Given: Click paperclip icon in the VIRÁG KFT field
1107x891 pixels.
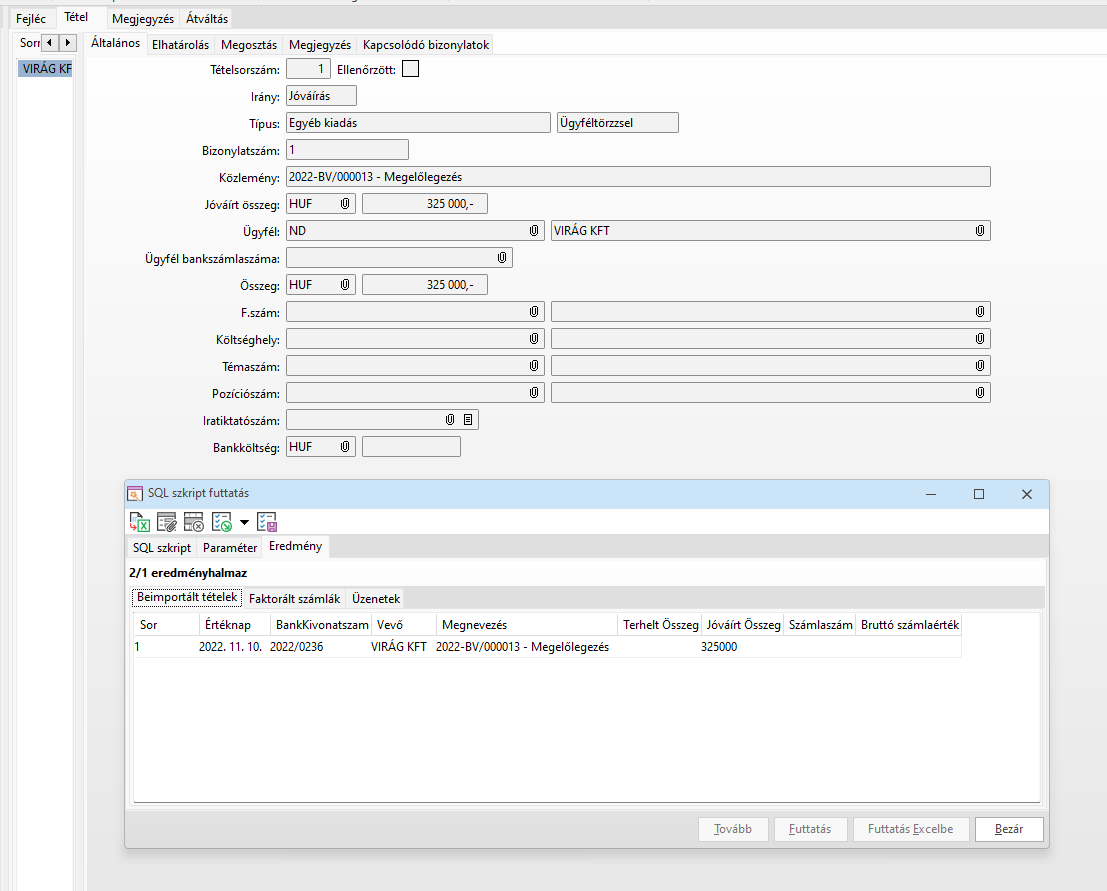Looking at the screenshot, I should tap(980, 231).
